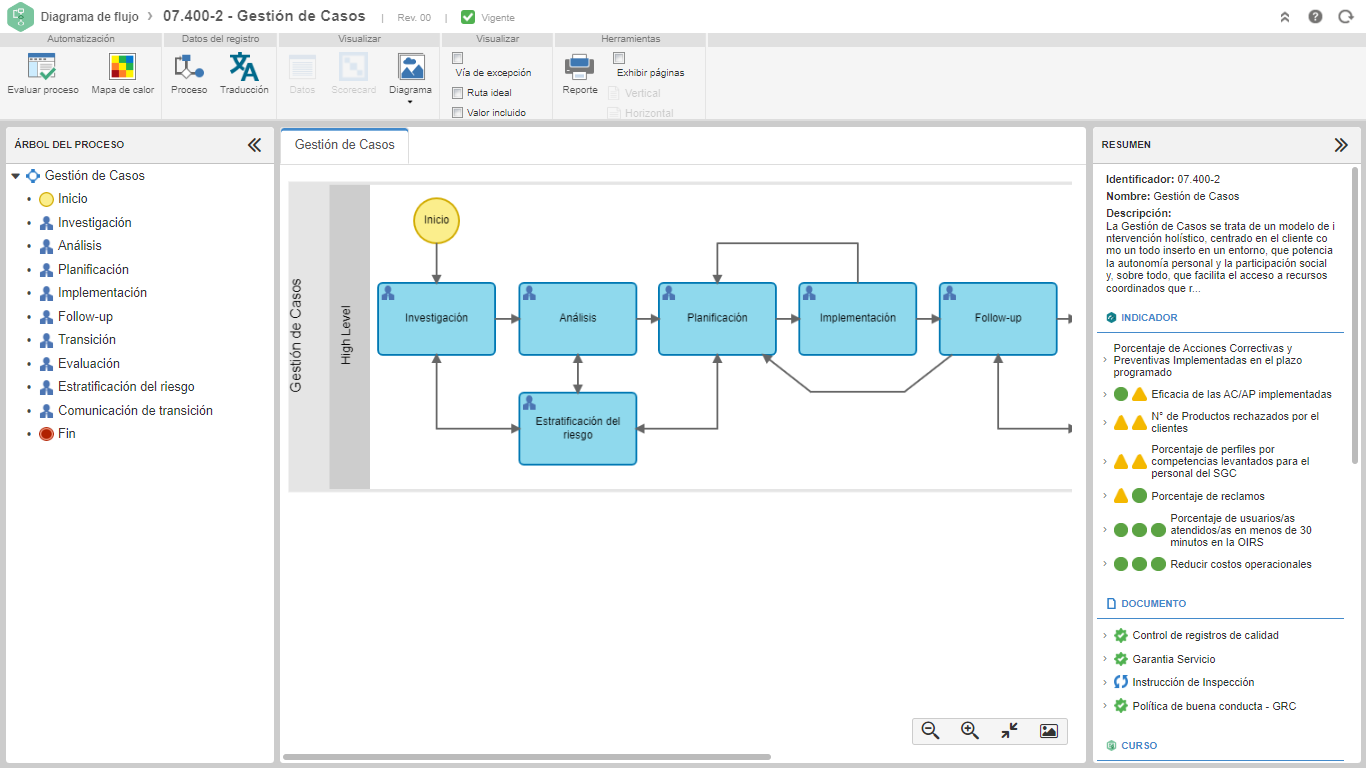Viewport: 1366px width, 768px height.
Task: Select the Estratificación del riesgo diagram box
Action: (578, 429)
